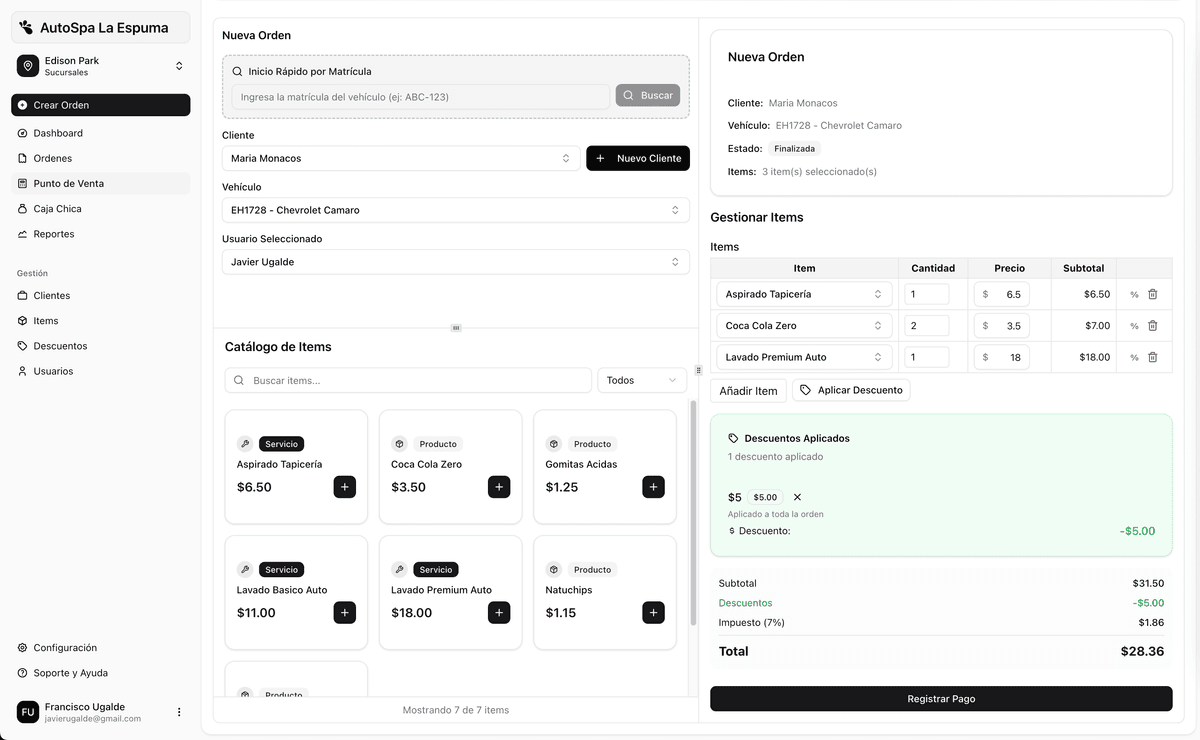Go to Punto de Venta in sidebar
Image resolution: width=1200 pixels, height=740 pixels.
click(x=68, y=184)
